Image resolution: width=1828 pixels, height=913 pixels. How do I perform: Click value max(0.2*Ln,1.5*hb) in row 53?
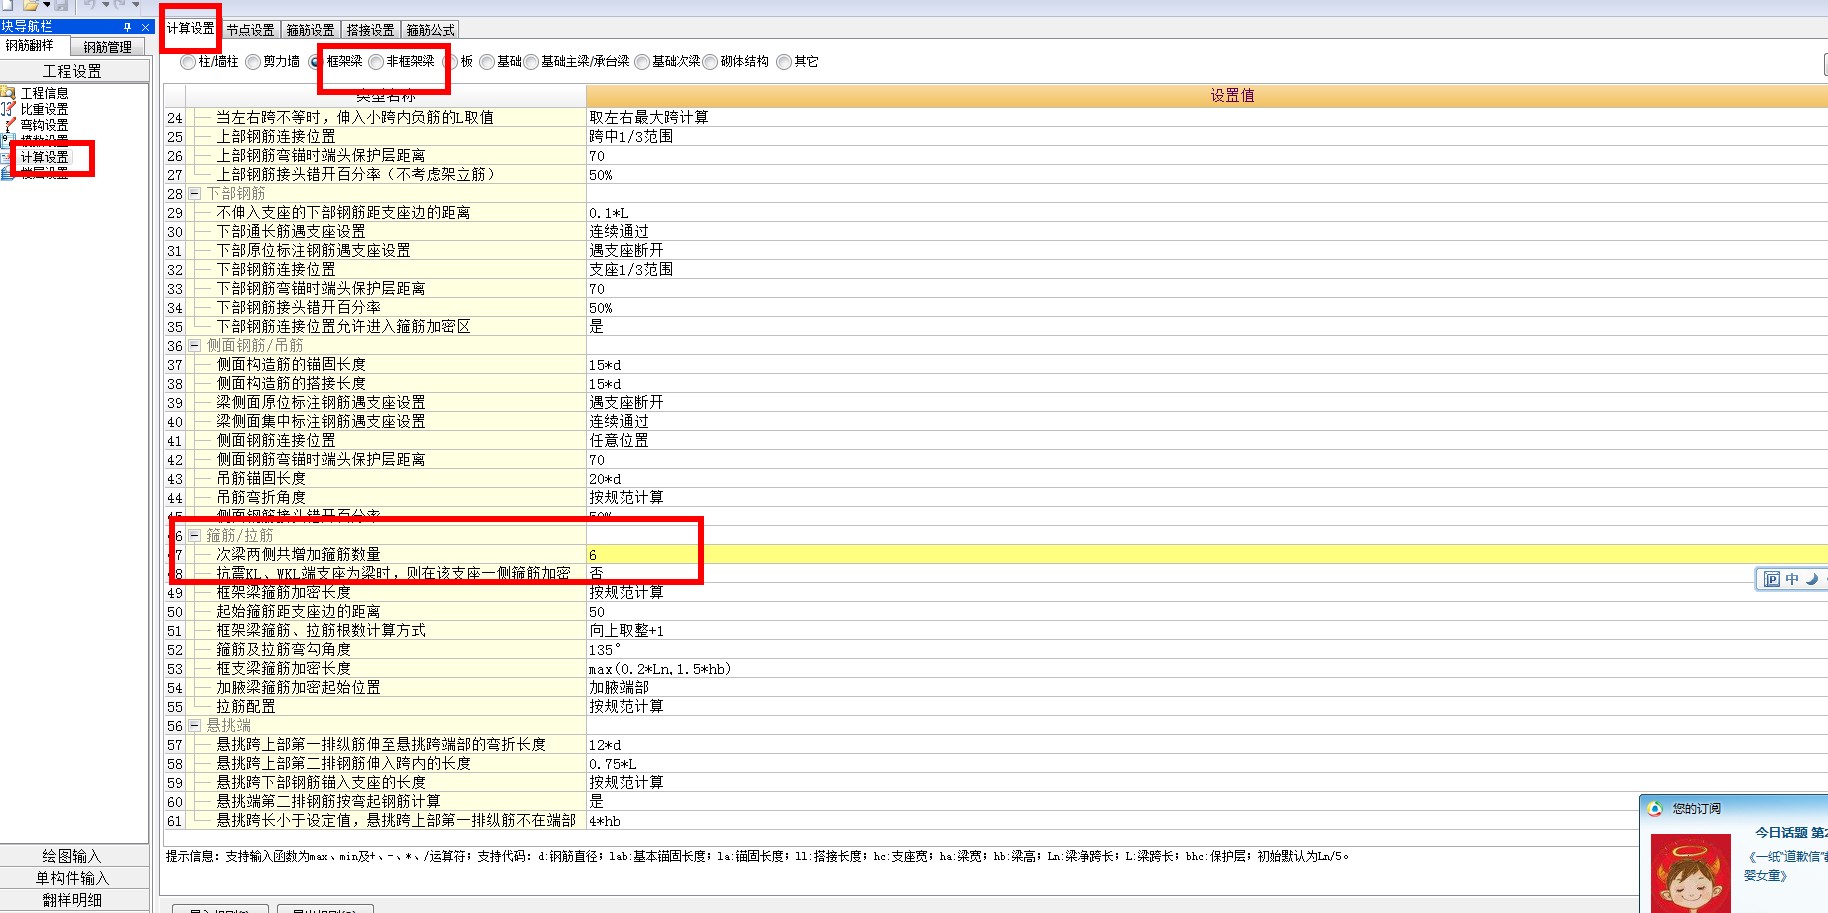click(1207, 669)
